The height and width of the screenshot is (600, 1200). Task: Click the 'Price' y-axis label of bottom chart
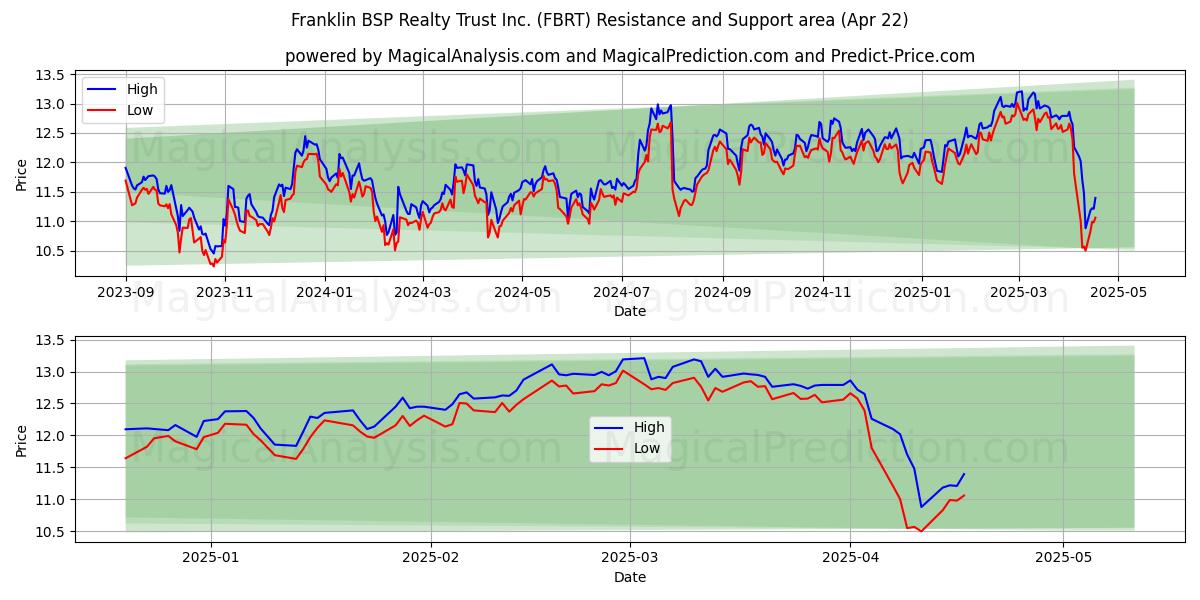(22, 439)
